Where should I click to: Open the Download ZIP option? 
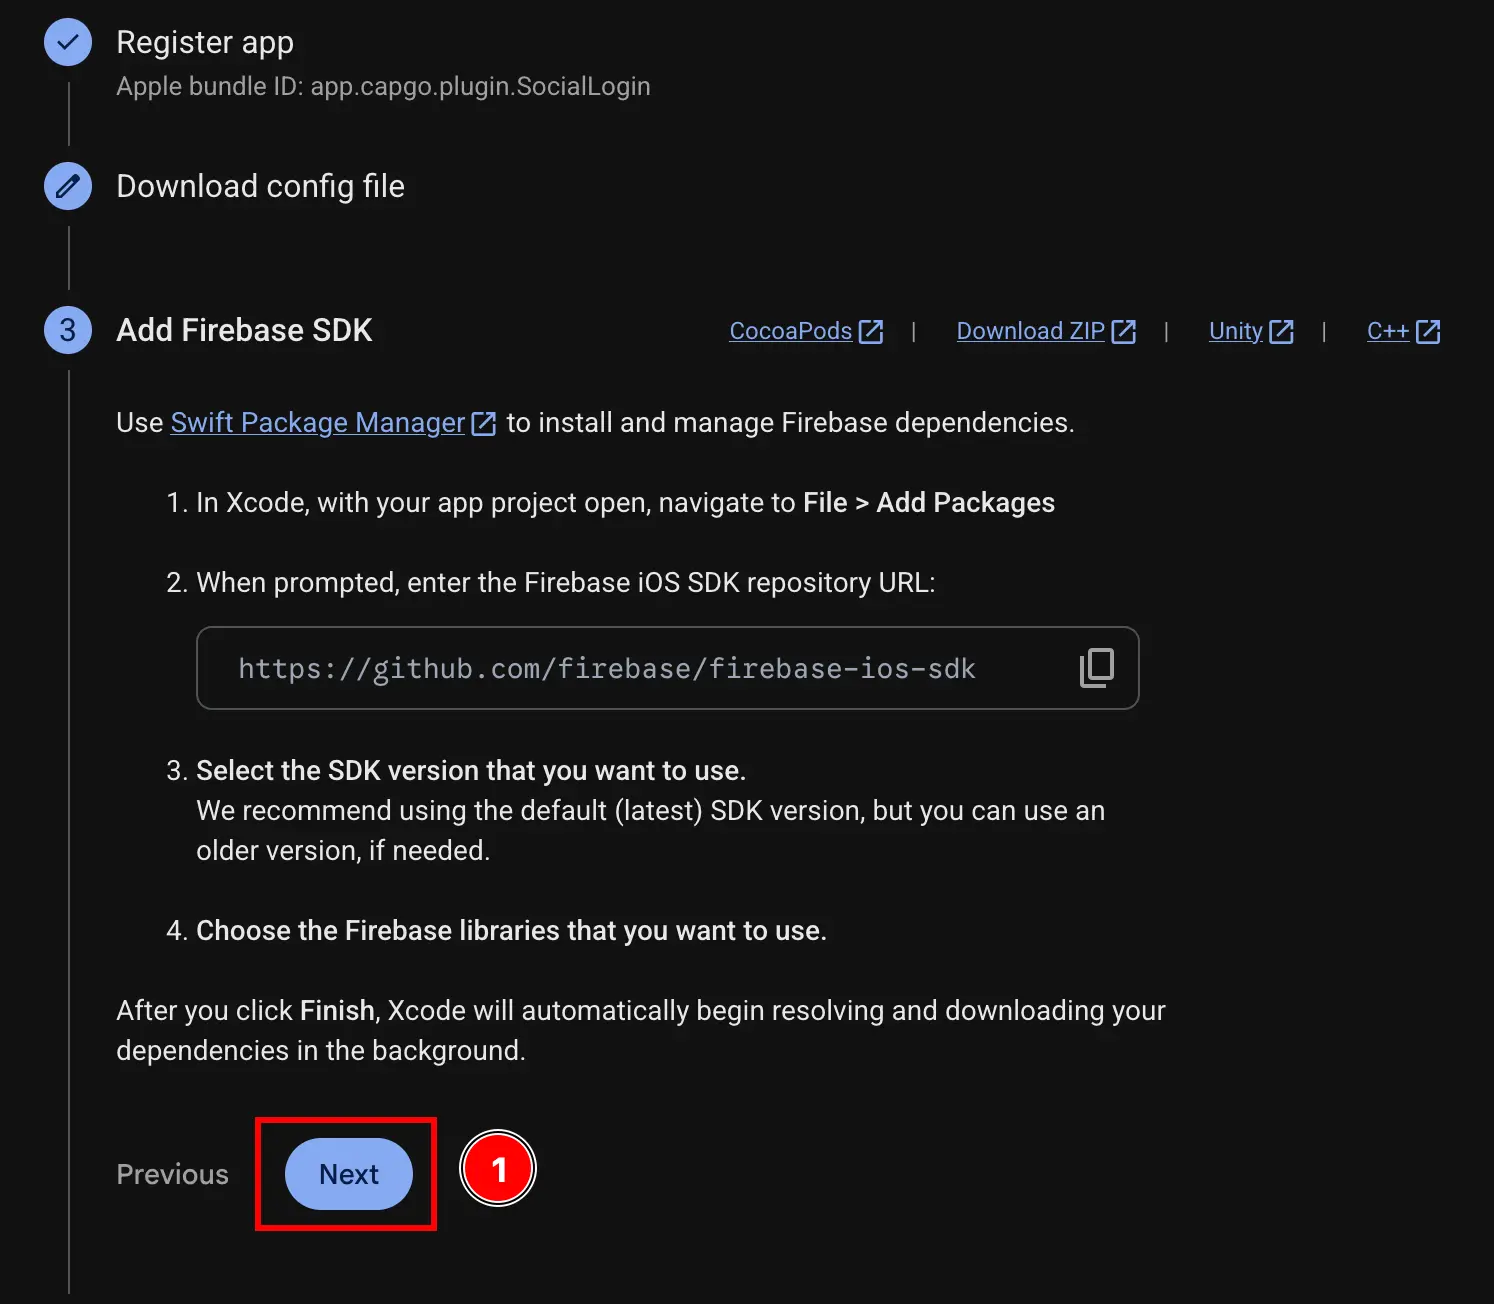click(x=1031, y=331)
